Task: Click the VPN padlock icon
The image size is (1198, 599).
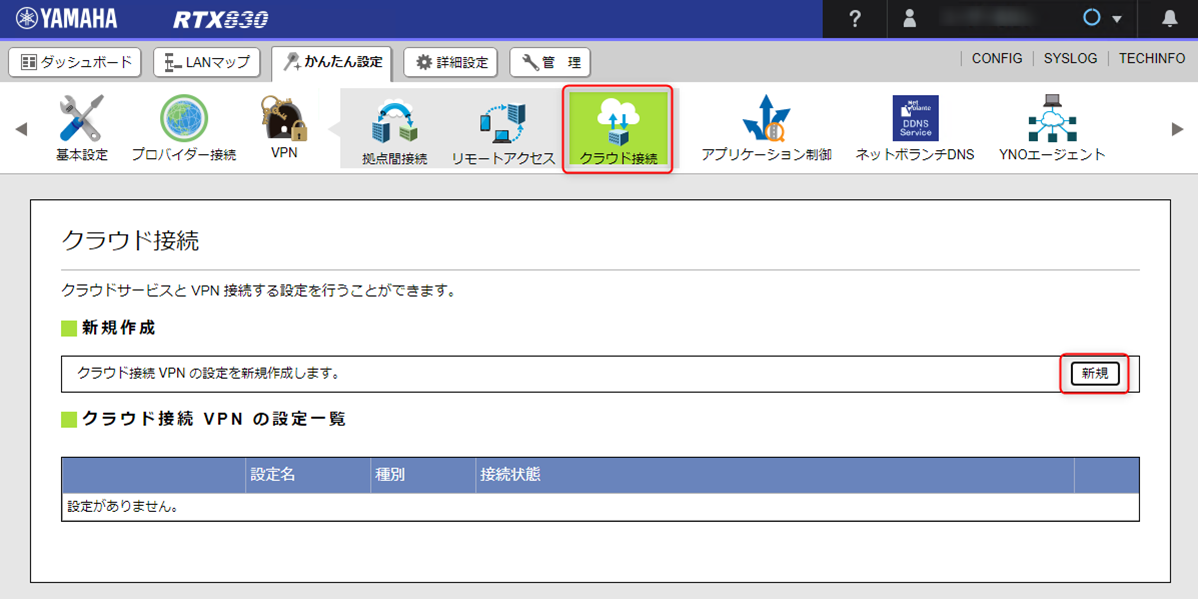Action: pyautogui.click(x=284, y=120)
